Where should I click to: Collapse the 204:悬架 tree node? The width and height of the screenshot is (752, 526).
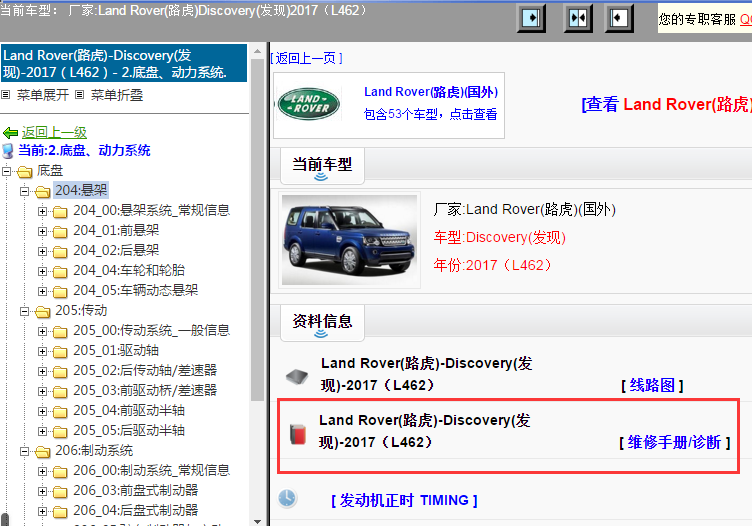point(24,191)
